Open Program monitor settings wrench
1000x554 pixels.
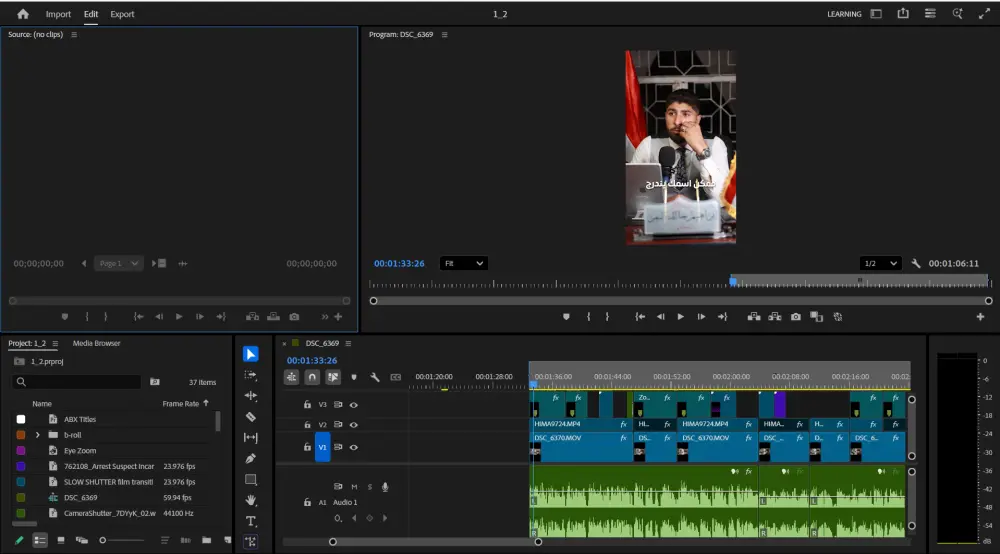[916, 263]
